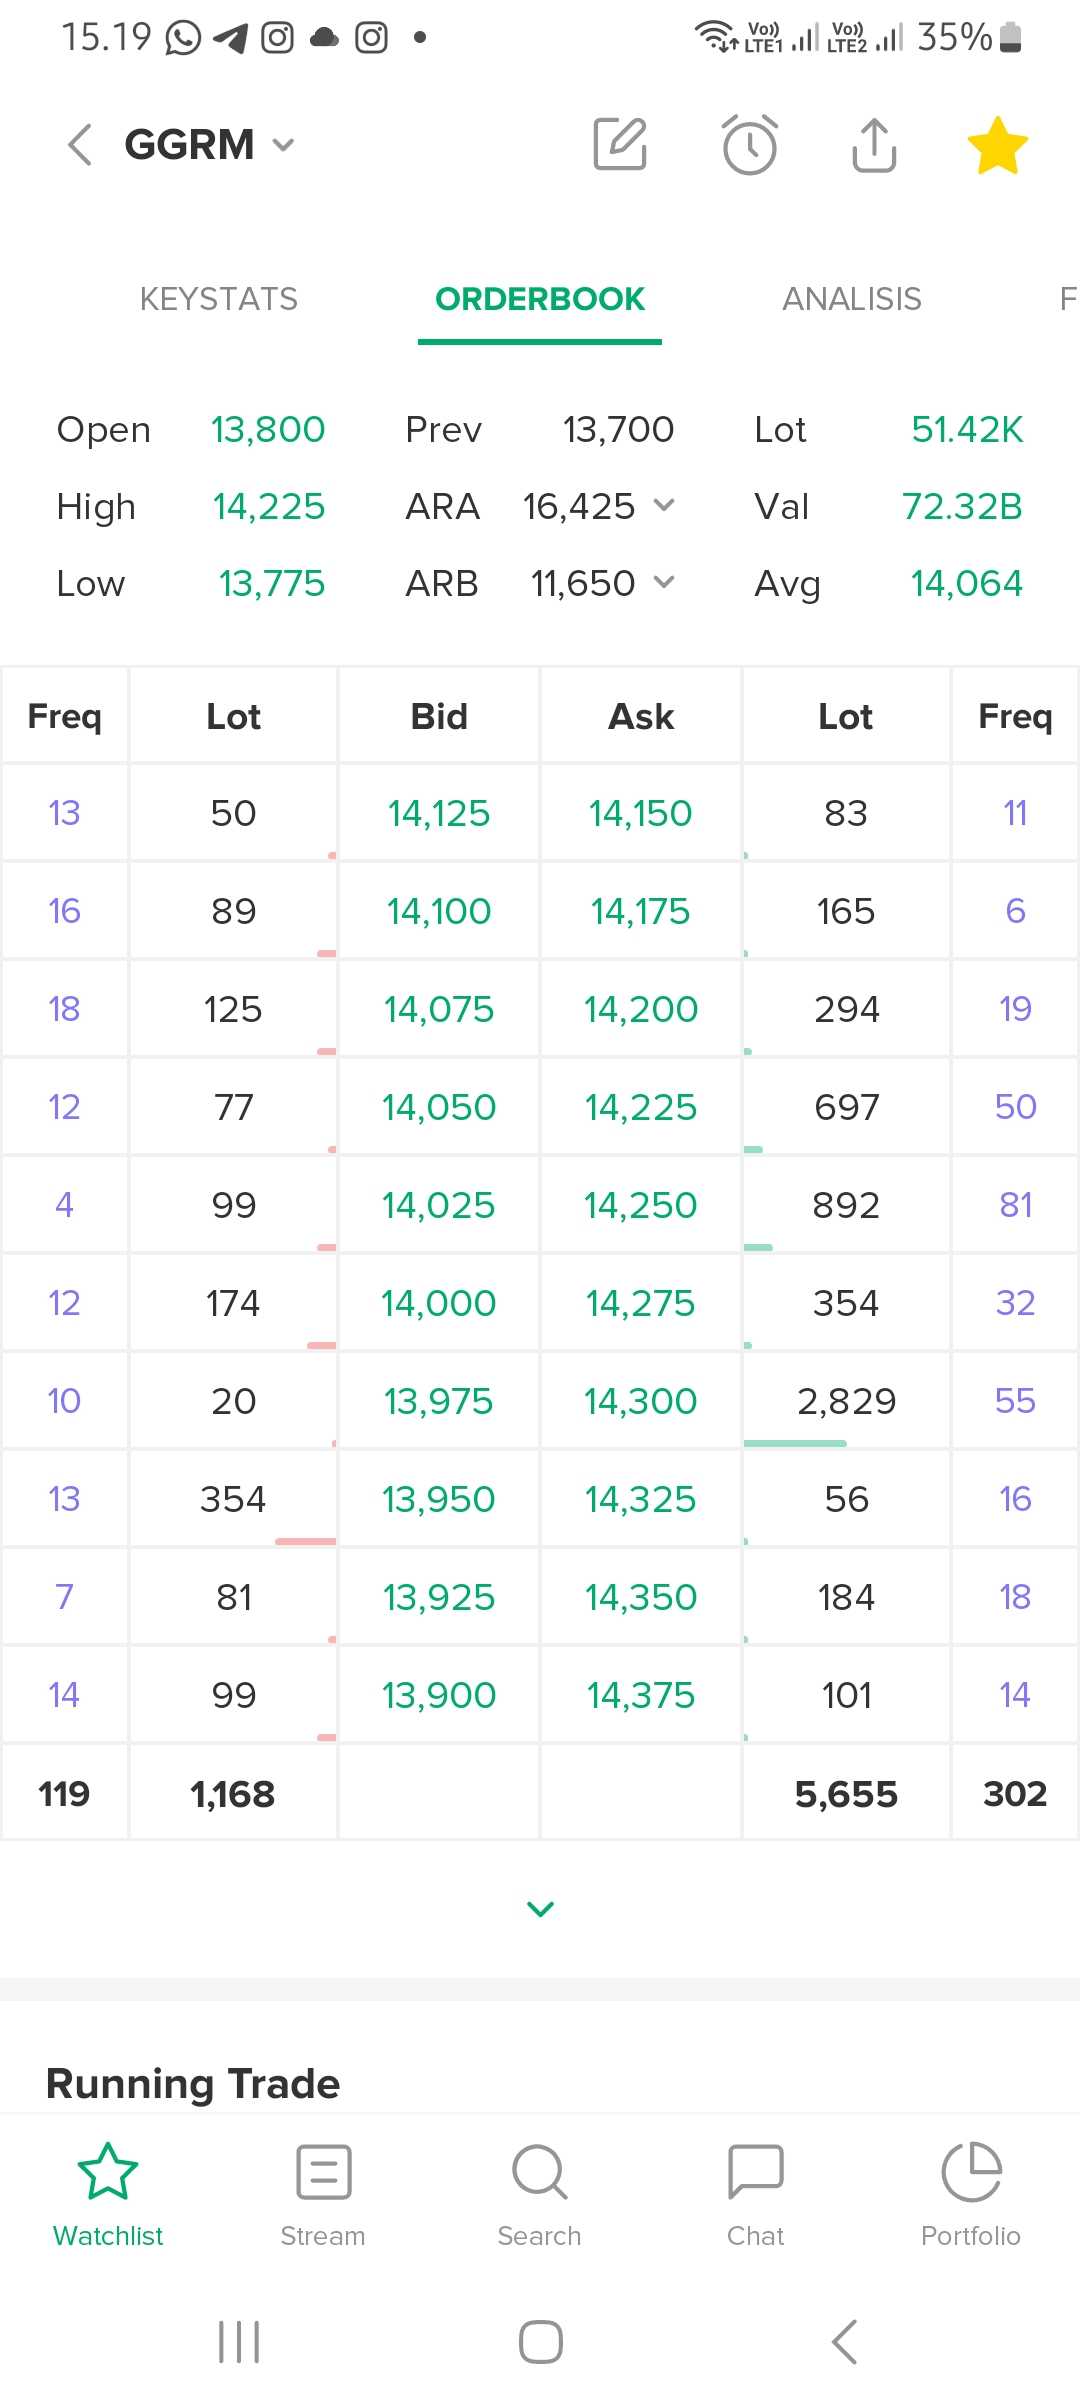Set a price alert with alarm clock icon
The image size is (1080, 2408).
tap(749, 145)
